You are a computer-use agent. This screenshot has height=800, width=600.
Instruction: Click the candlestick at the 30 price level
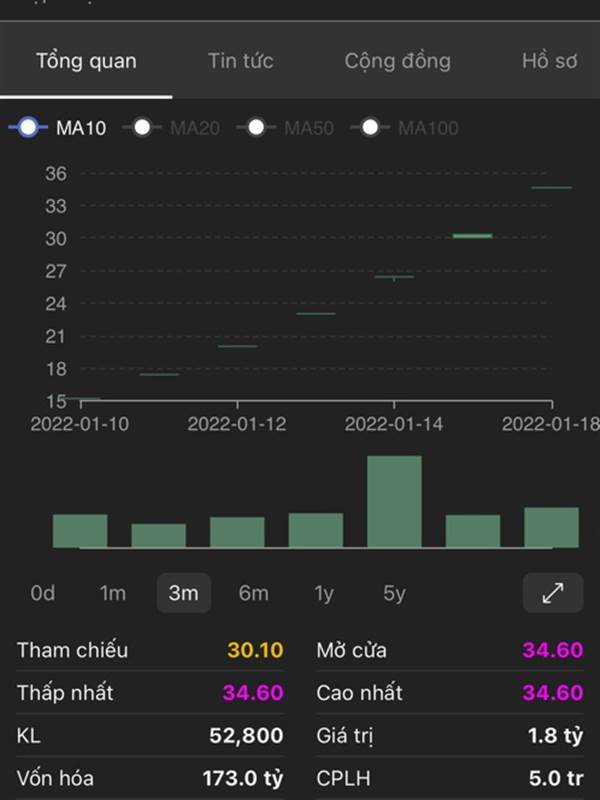[x=472, y=236]
